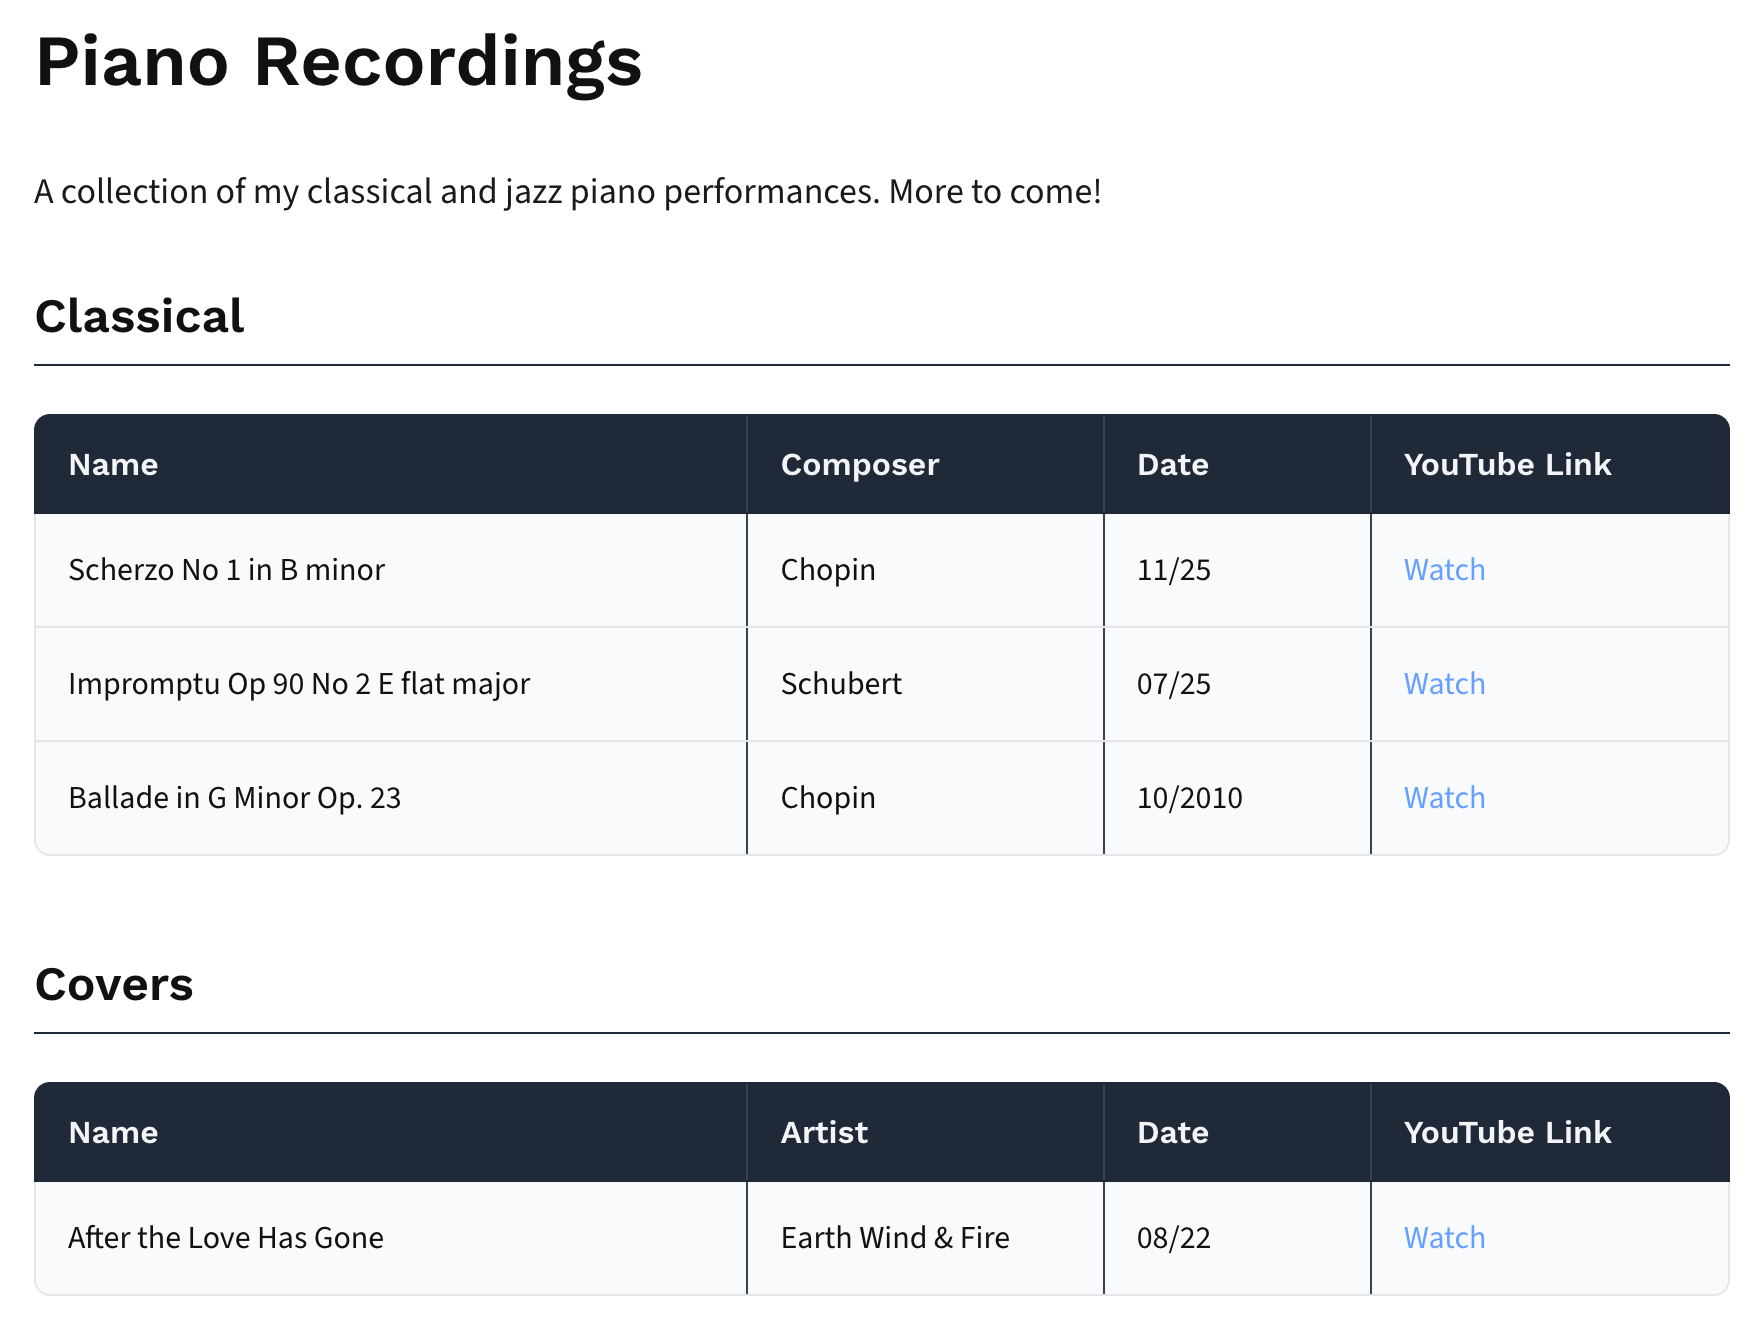Select the Covers section heading

pos(116,985)
